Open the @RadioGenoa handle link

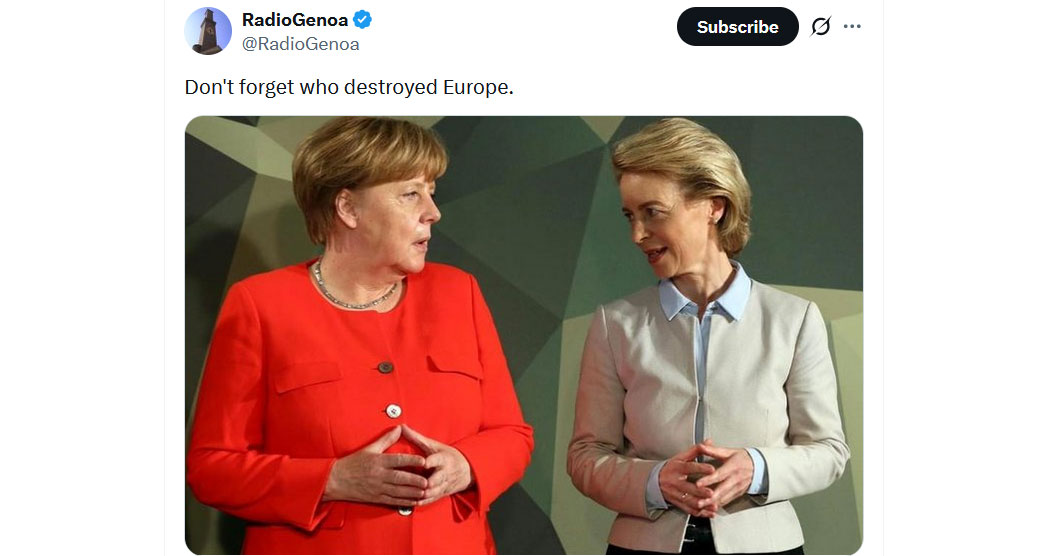click(301, 44)
